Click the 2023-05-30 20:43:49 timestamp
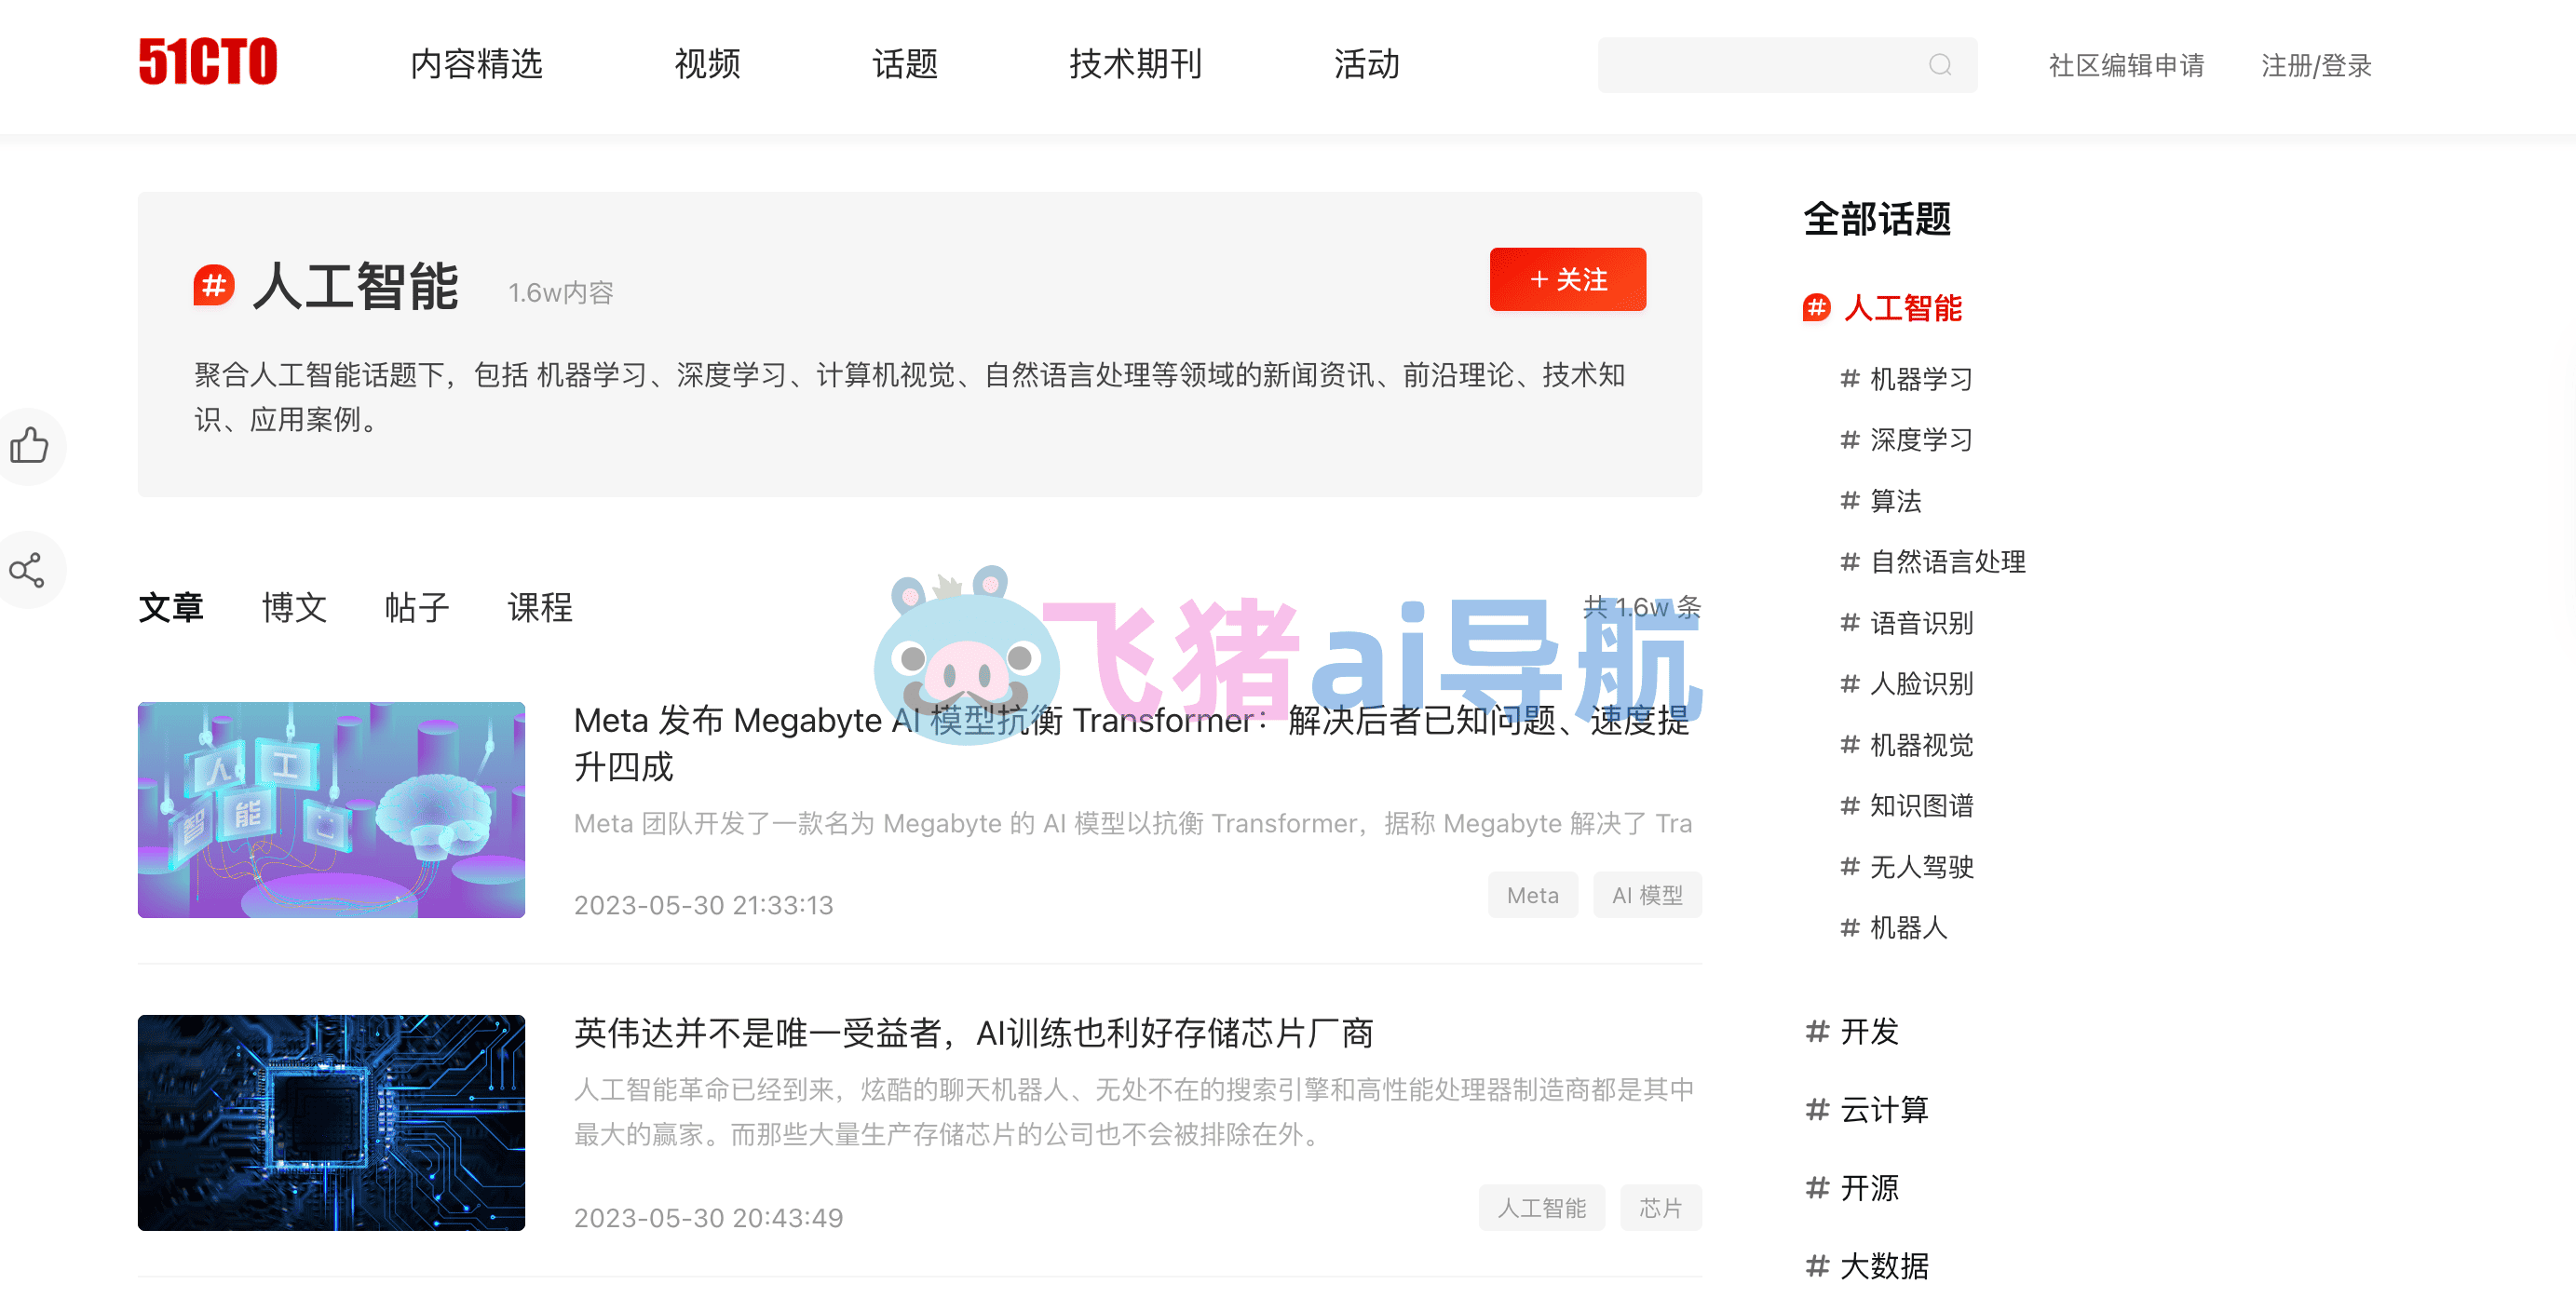Image resolution: width=2576 pixels, height=1311 pixels. (x=708, y=1218)
